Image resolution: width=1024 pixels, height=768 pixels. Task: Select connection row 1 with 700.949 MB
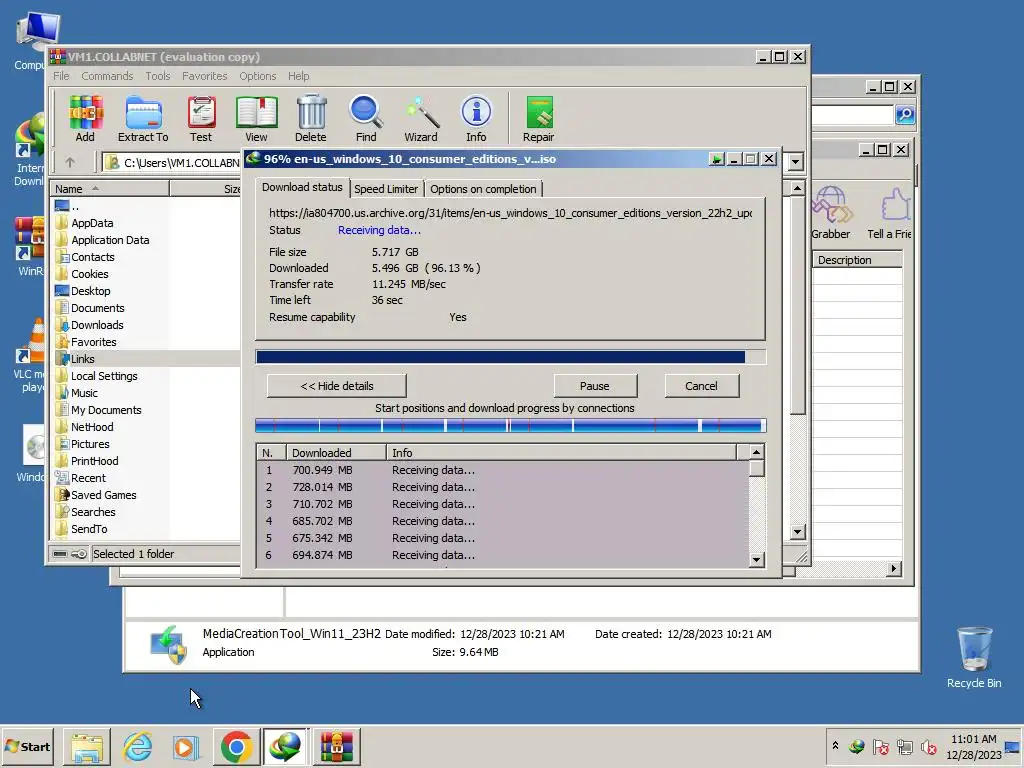(503, 470)
